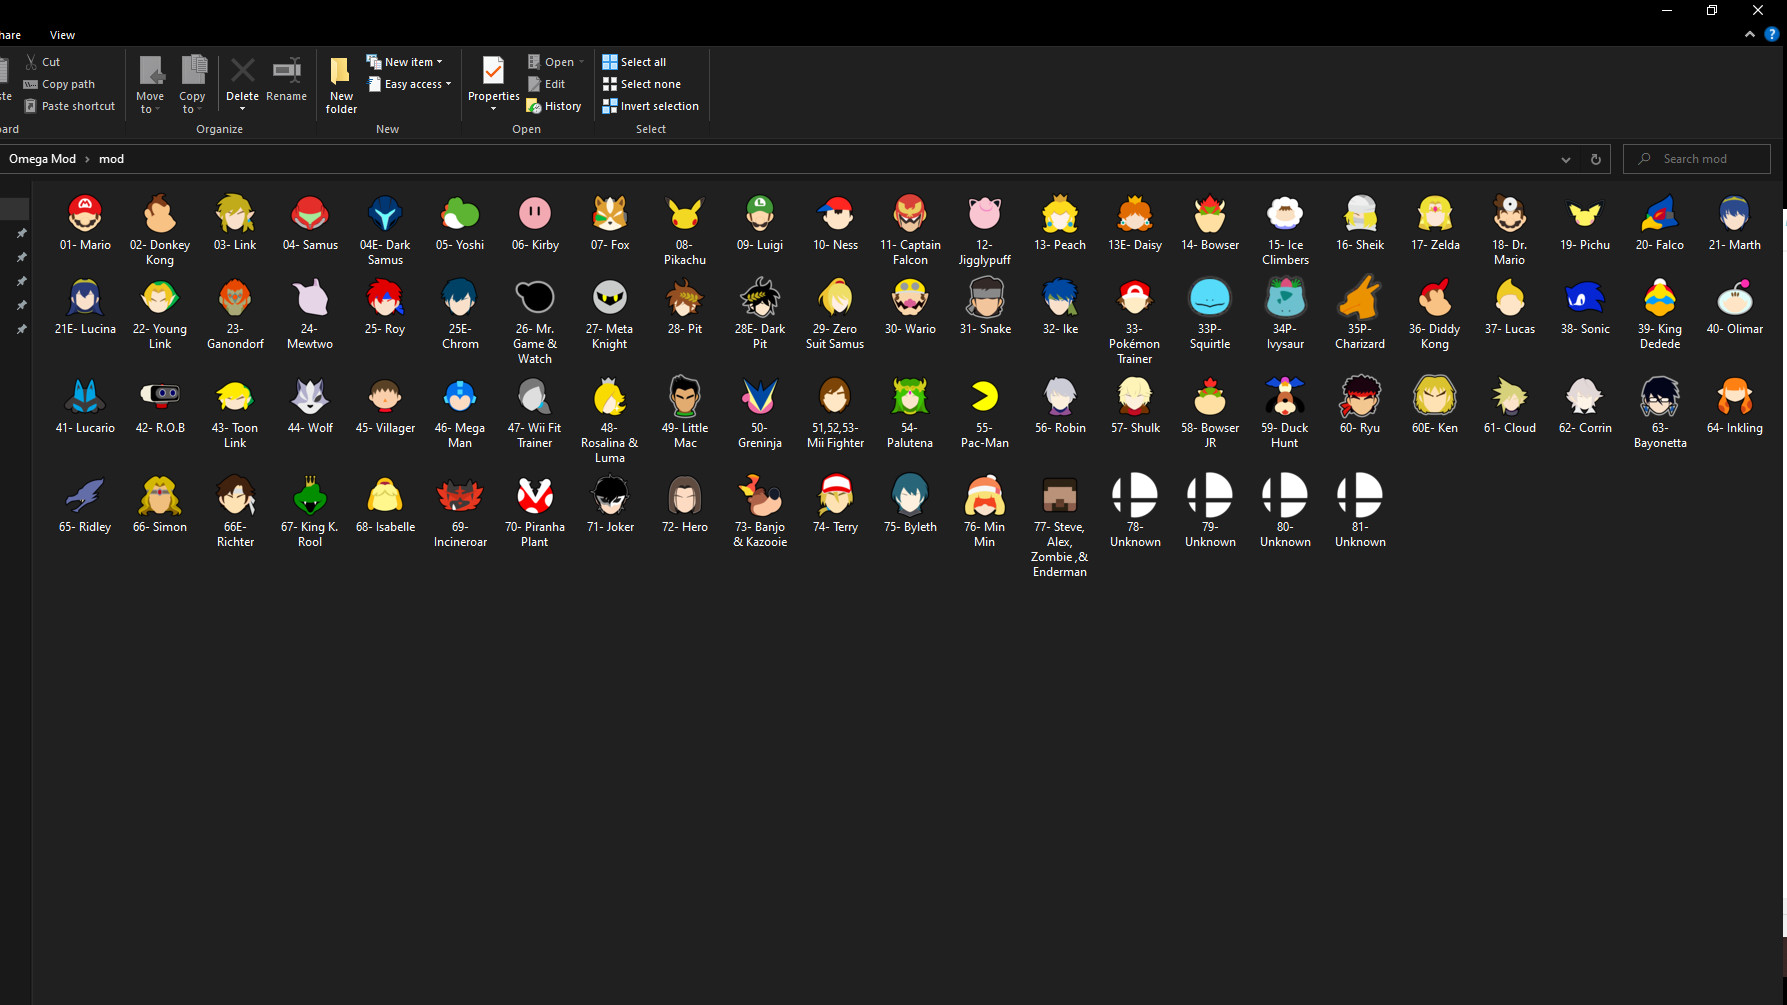Click Invert selection
Viewport: 1787px width, 1005px height.
point(651,106)
